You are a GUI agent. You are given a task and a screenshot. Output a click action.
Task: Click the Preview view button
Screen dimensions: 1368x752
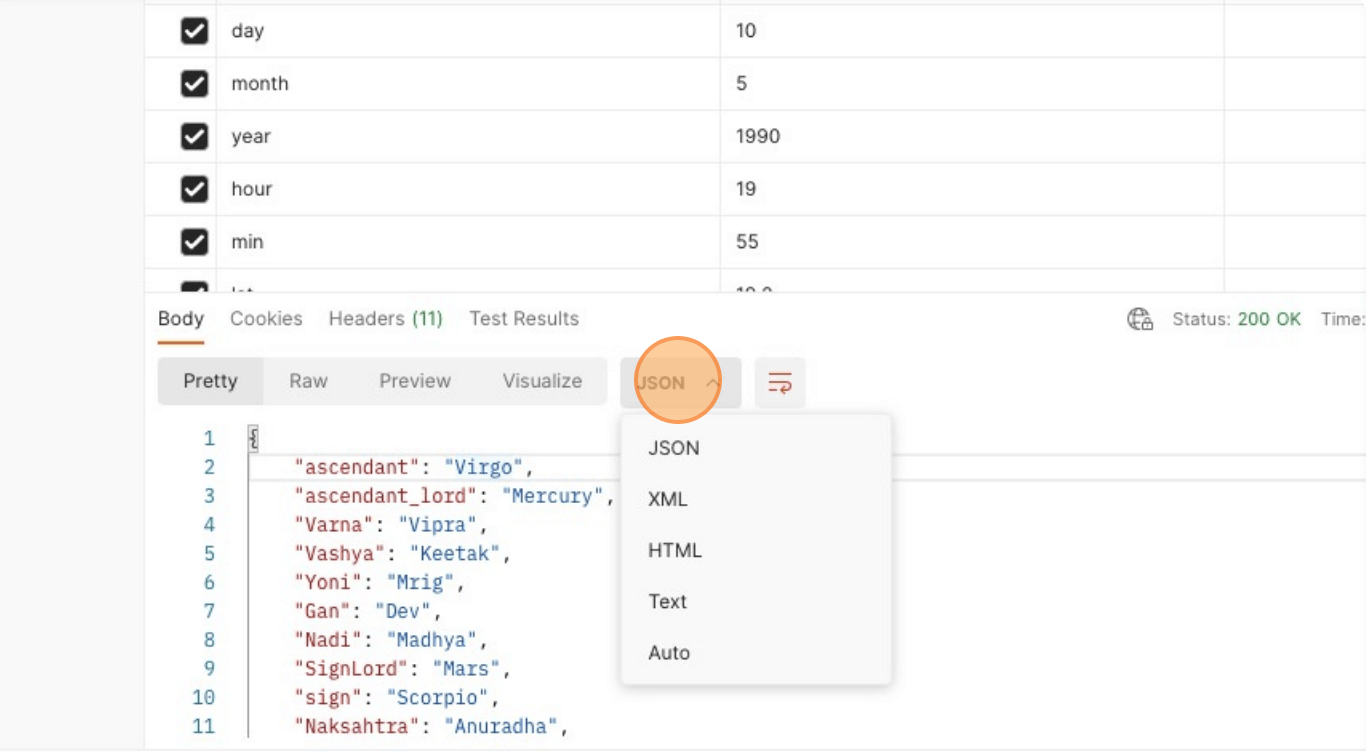click(x=414, y=381)
